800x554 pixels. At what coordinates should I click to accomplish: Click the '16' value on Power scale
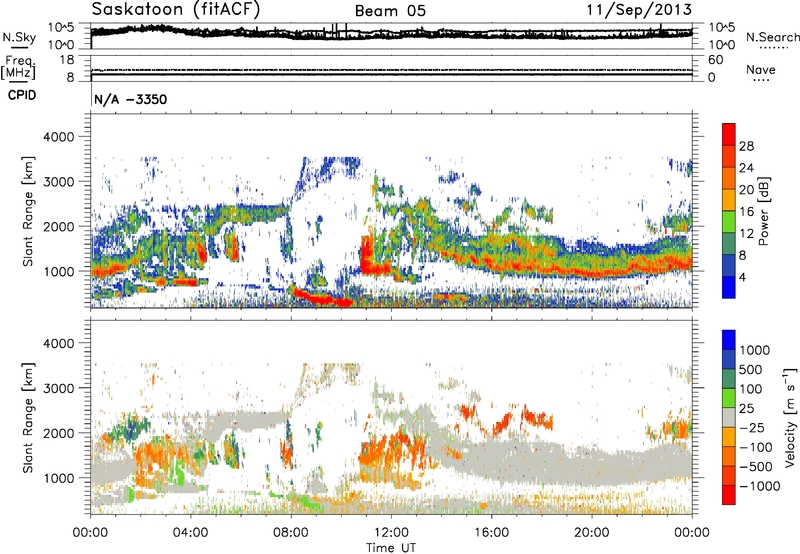click(746, 212)
